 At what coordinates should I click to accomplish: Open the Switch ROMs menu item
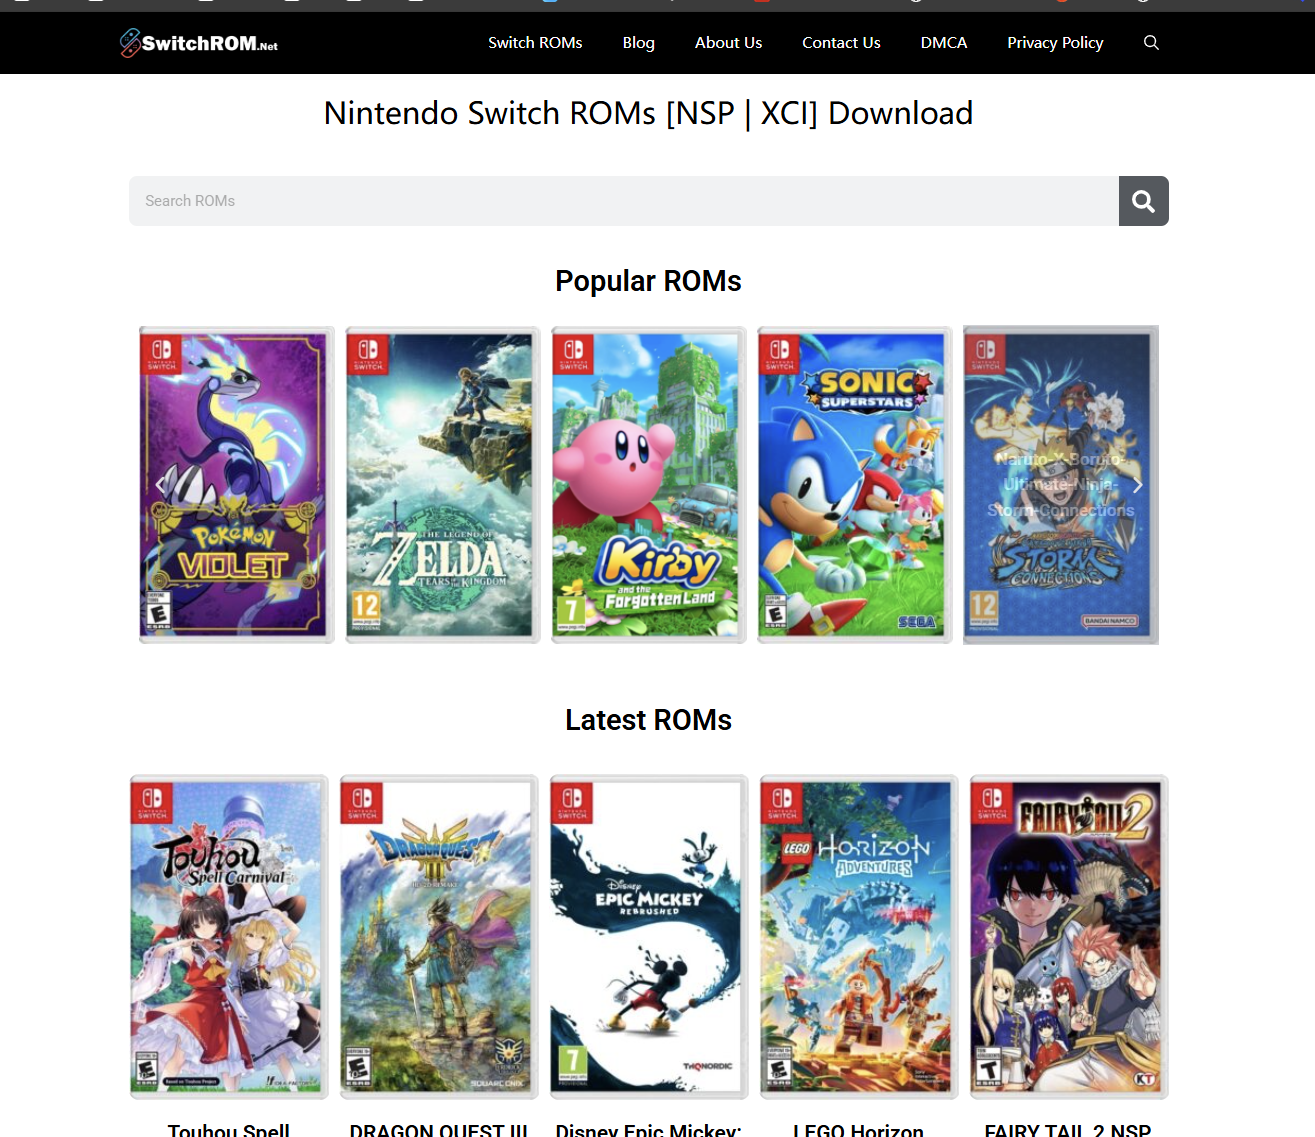point(535,43)
